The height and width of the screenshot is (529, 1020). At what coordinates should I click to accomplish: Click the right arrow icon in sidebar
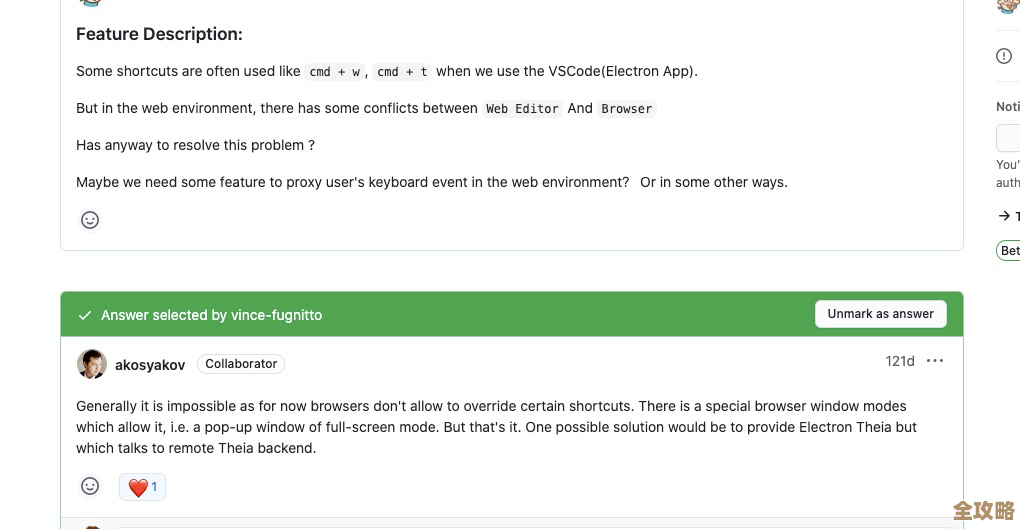(1004, 216)
